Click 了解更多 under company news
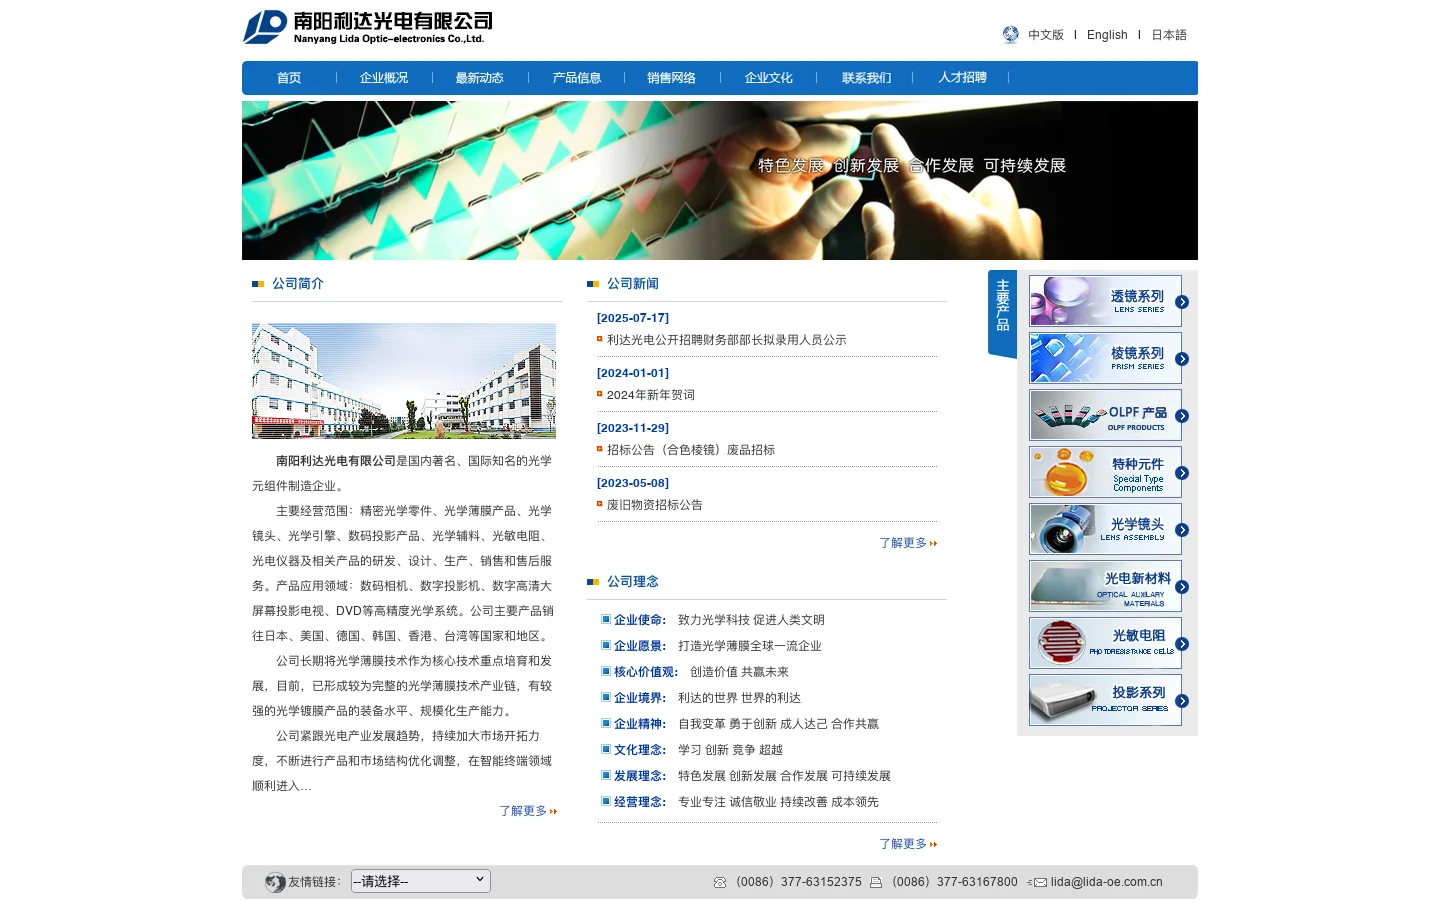The width and height of the screenshot is (1440, 900). (908, 543)
